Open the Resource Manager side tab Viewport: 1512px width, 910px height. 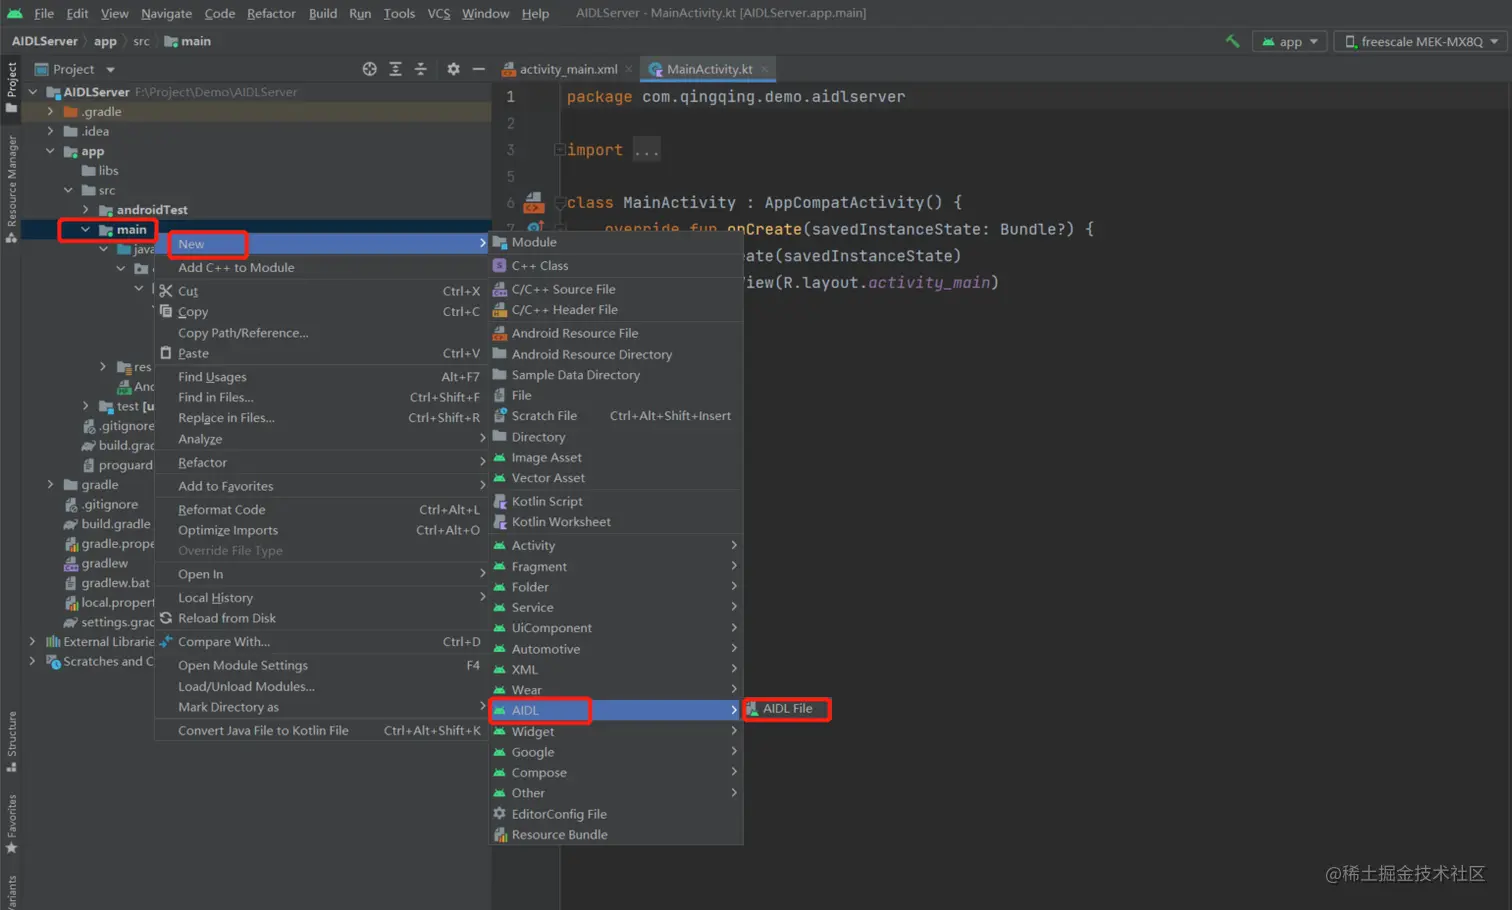(x=11, y=188)
